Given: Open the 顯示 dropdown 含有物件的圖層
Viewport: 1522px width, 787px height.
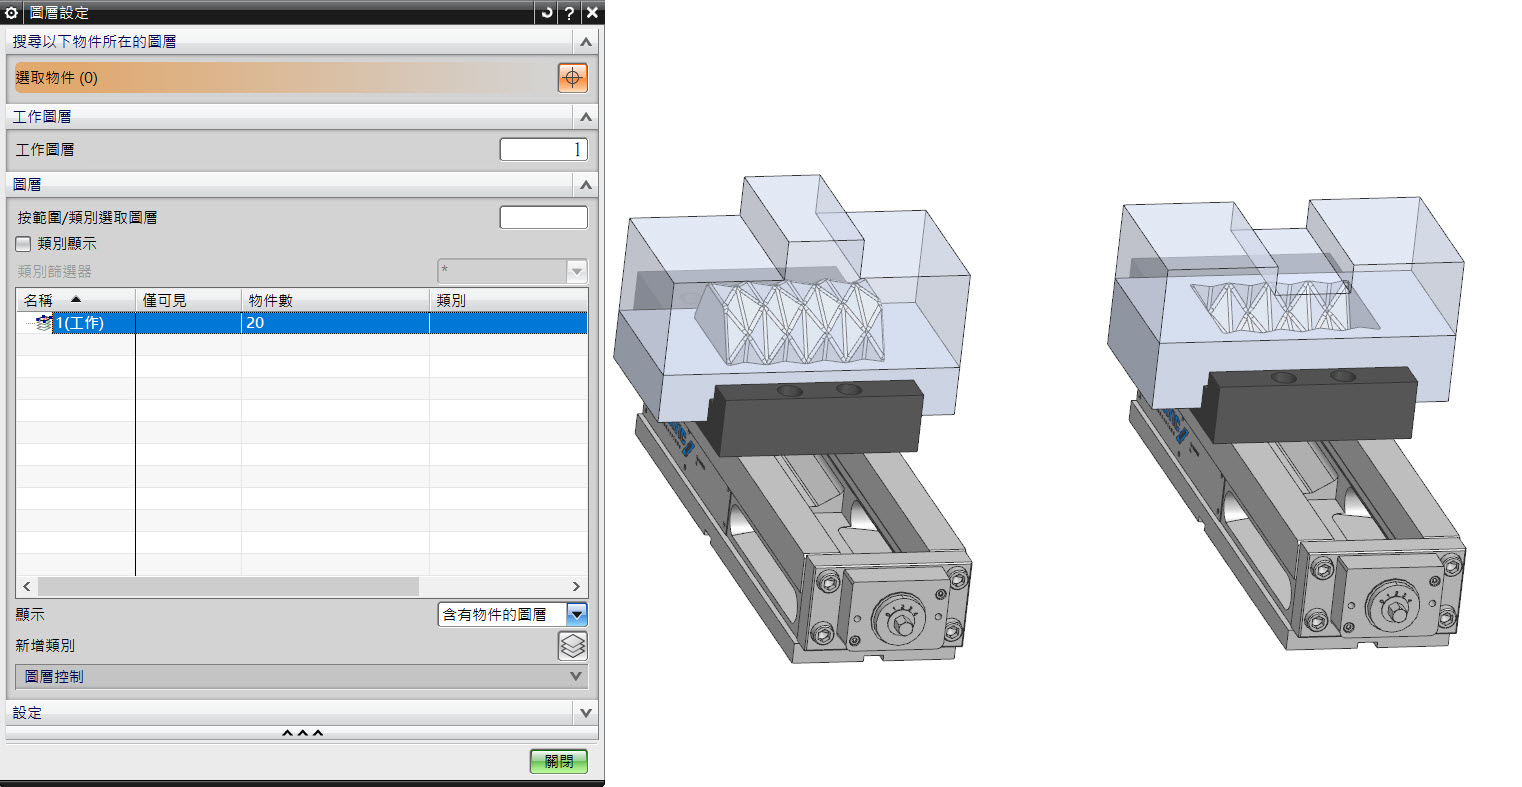Looking at the screenshot, I should click(x=577, y=614).
